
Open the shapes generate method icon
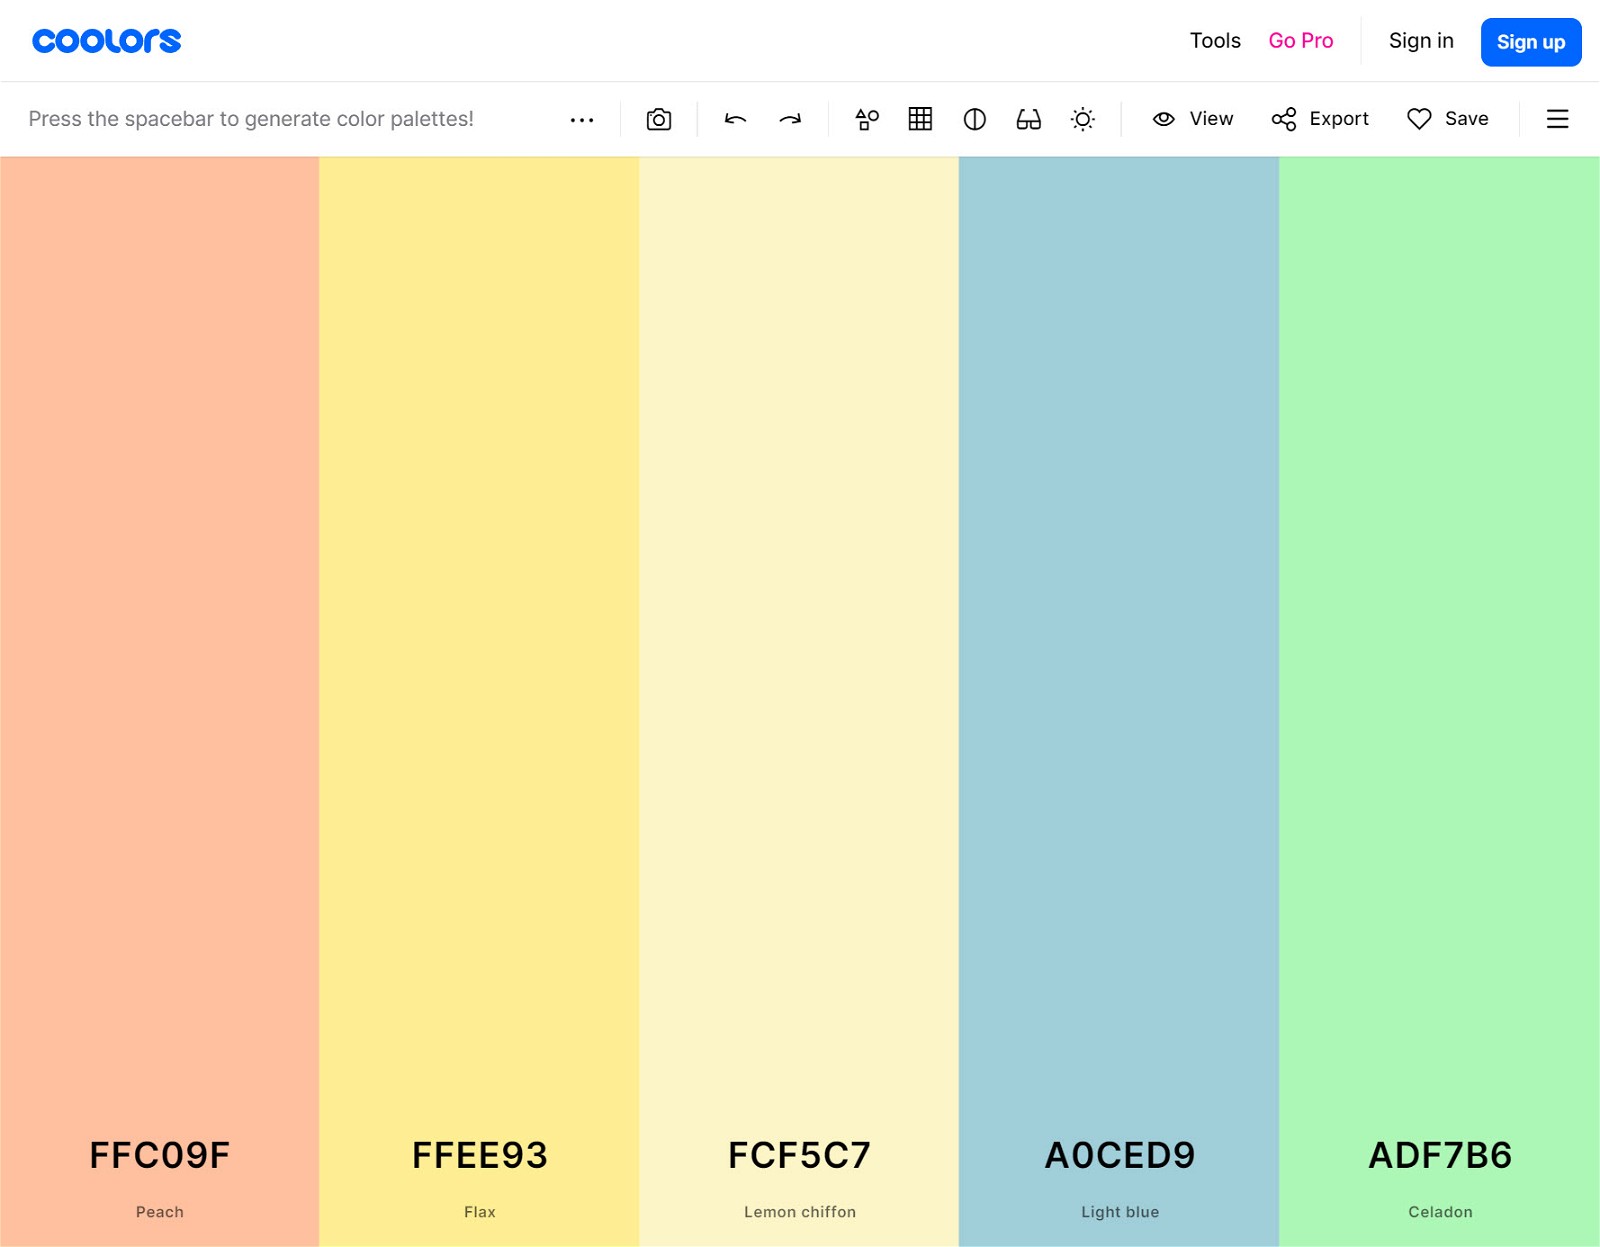867,119
